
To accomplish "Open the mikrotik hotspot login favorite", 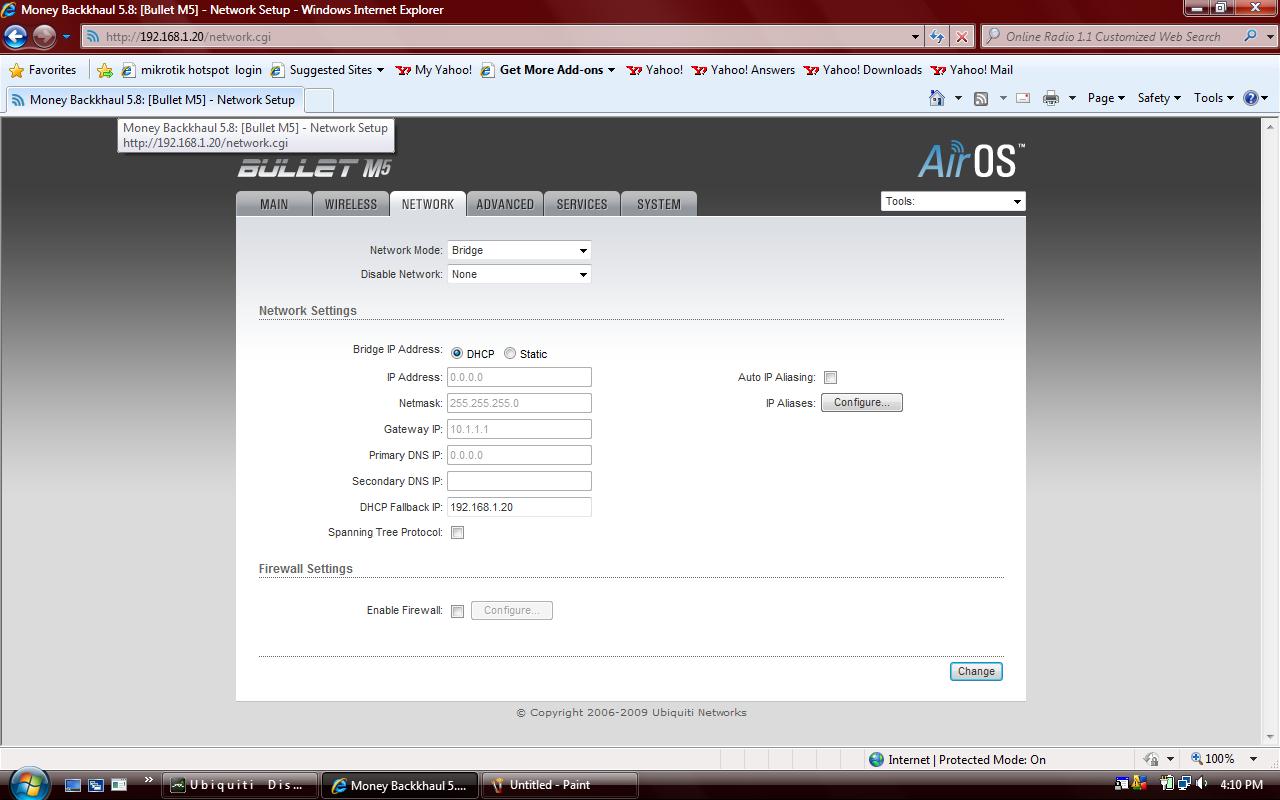I will pos(192,70).
